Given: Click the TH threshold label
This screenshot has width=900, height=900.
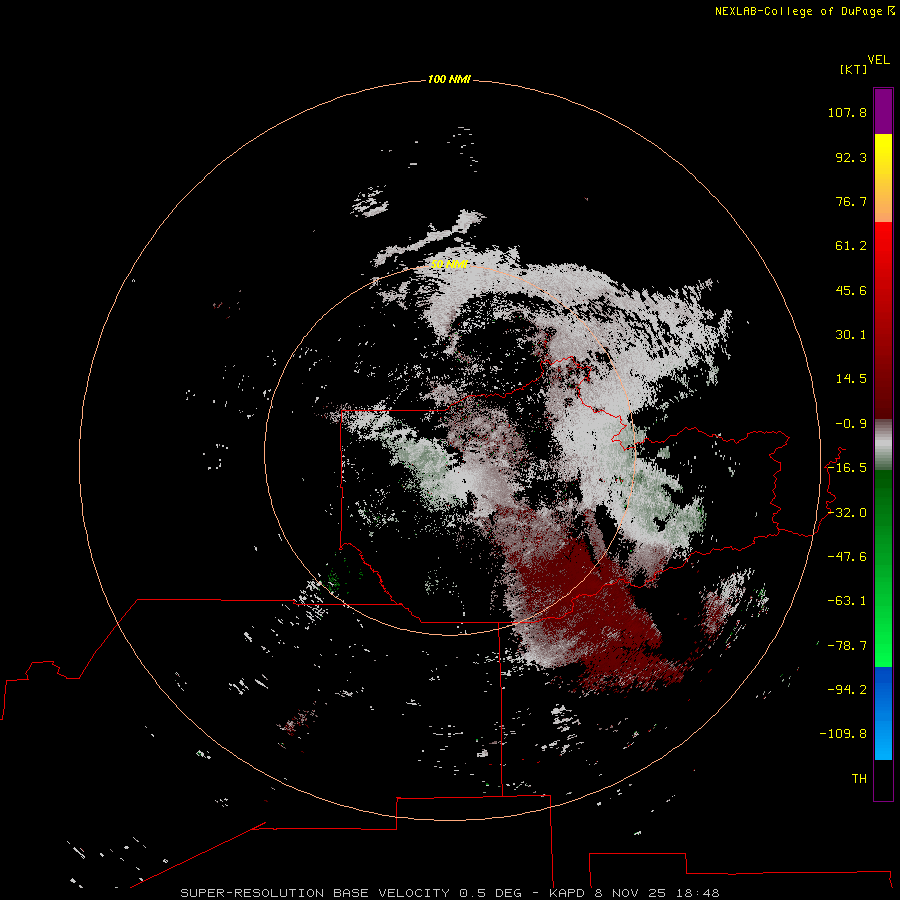Looking at the screenshot, I should tap(859, 779).
